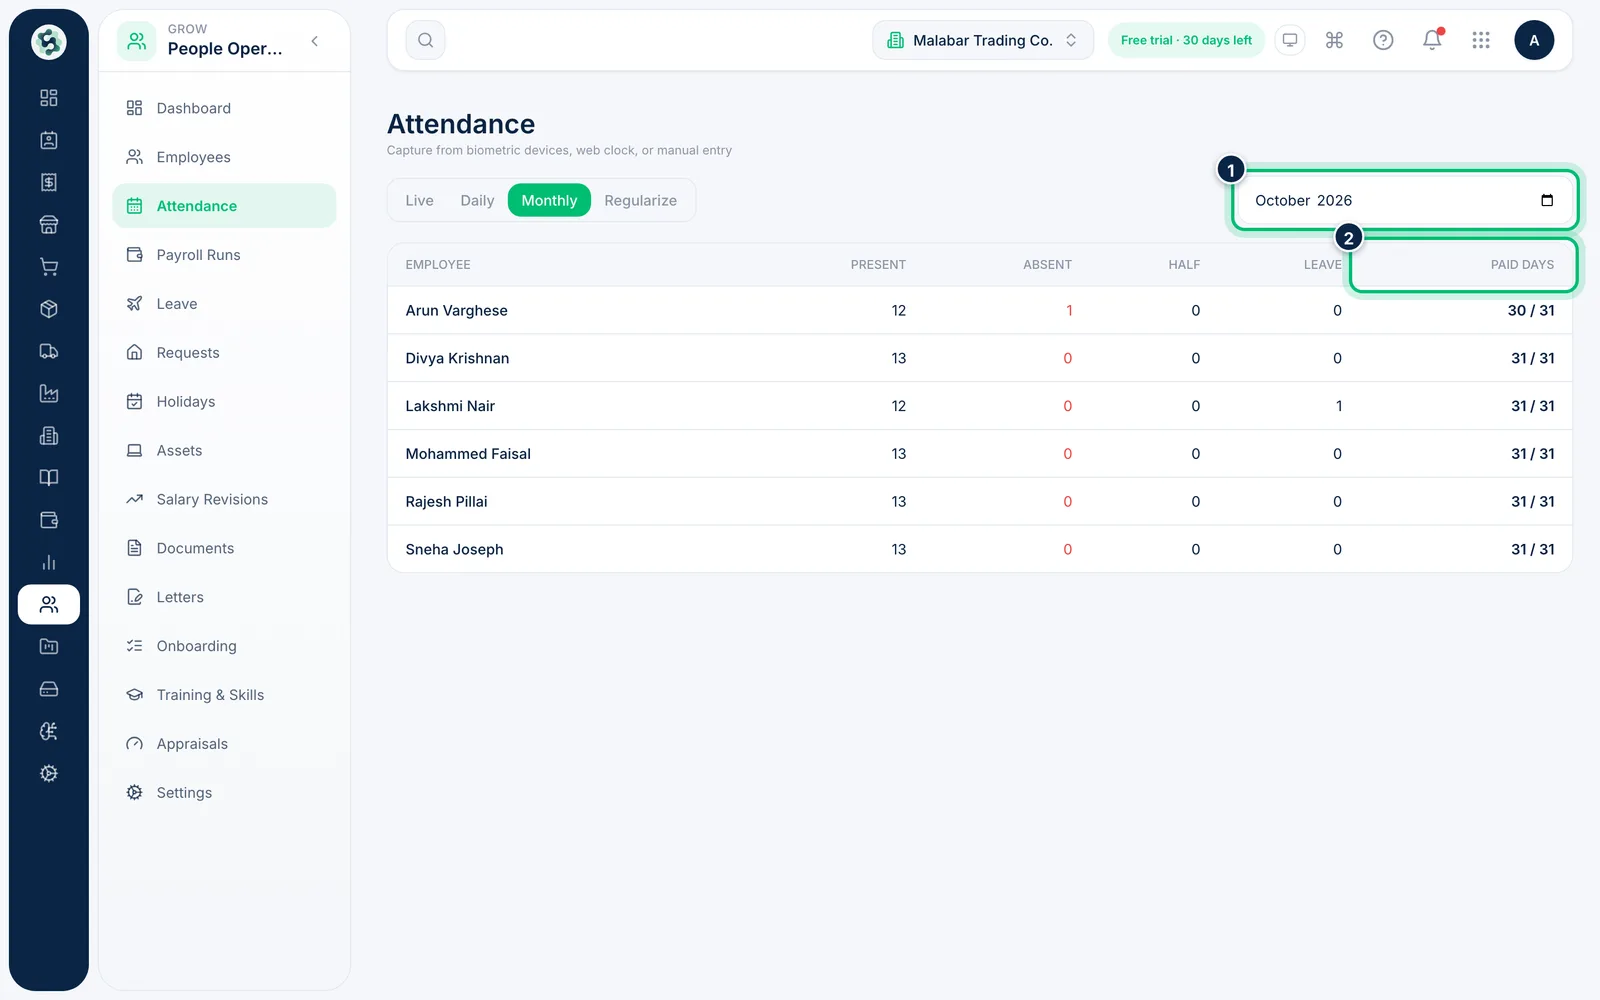Open the brain AI module icon
The image size is (1600, 1000).
pyautogui.click(x=48, y=731)
